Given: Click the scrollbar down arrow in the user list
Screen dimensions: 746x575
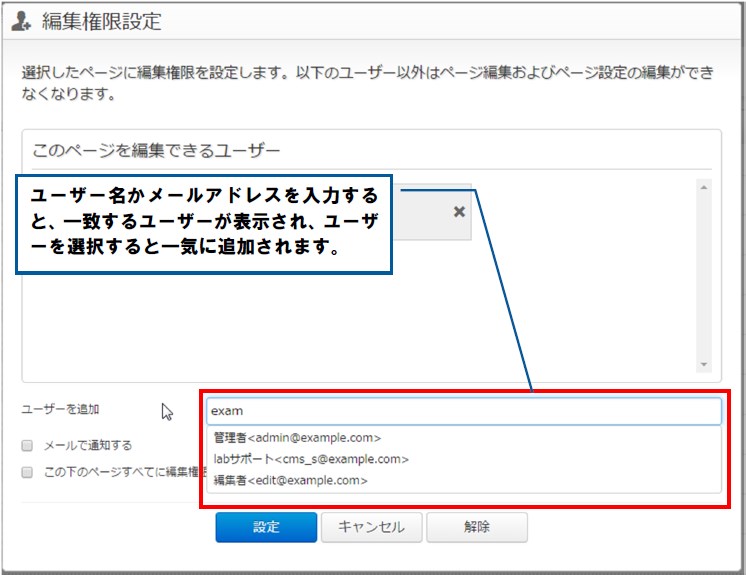Looking at the screenshot, I should click(704, 364).
